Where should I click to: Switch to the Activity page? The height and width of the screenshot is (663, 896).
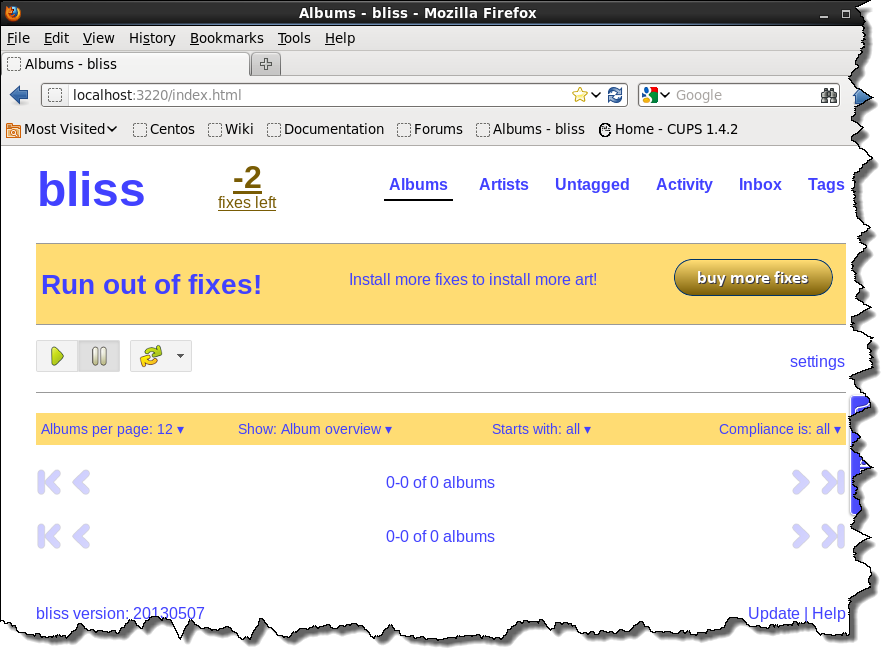(x=684, y=185)
